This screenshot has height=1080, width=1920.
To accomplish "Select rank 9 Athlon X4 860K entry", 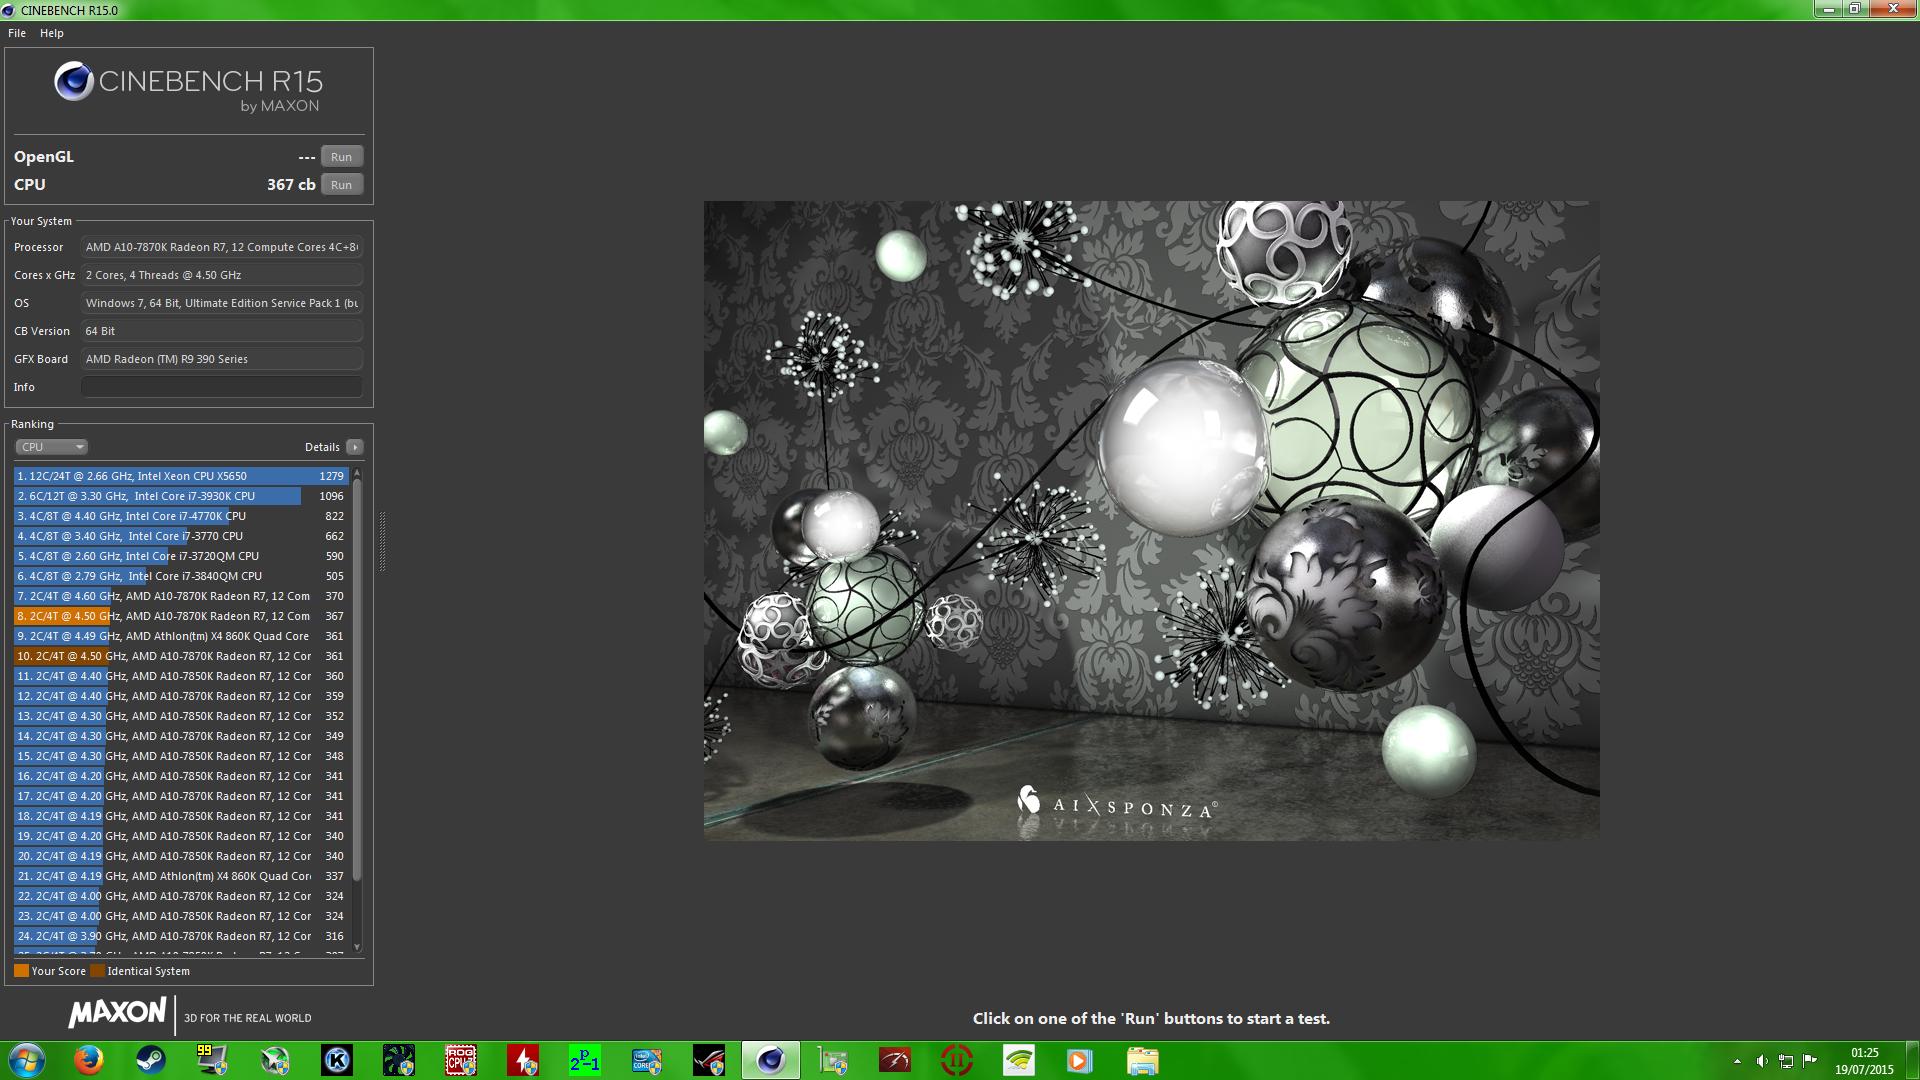I will pyautogui.click(x=181, y=636).
